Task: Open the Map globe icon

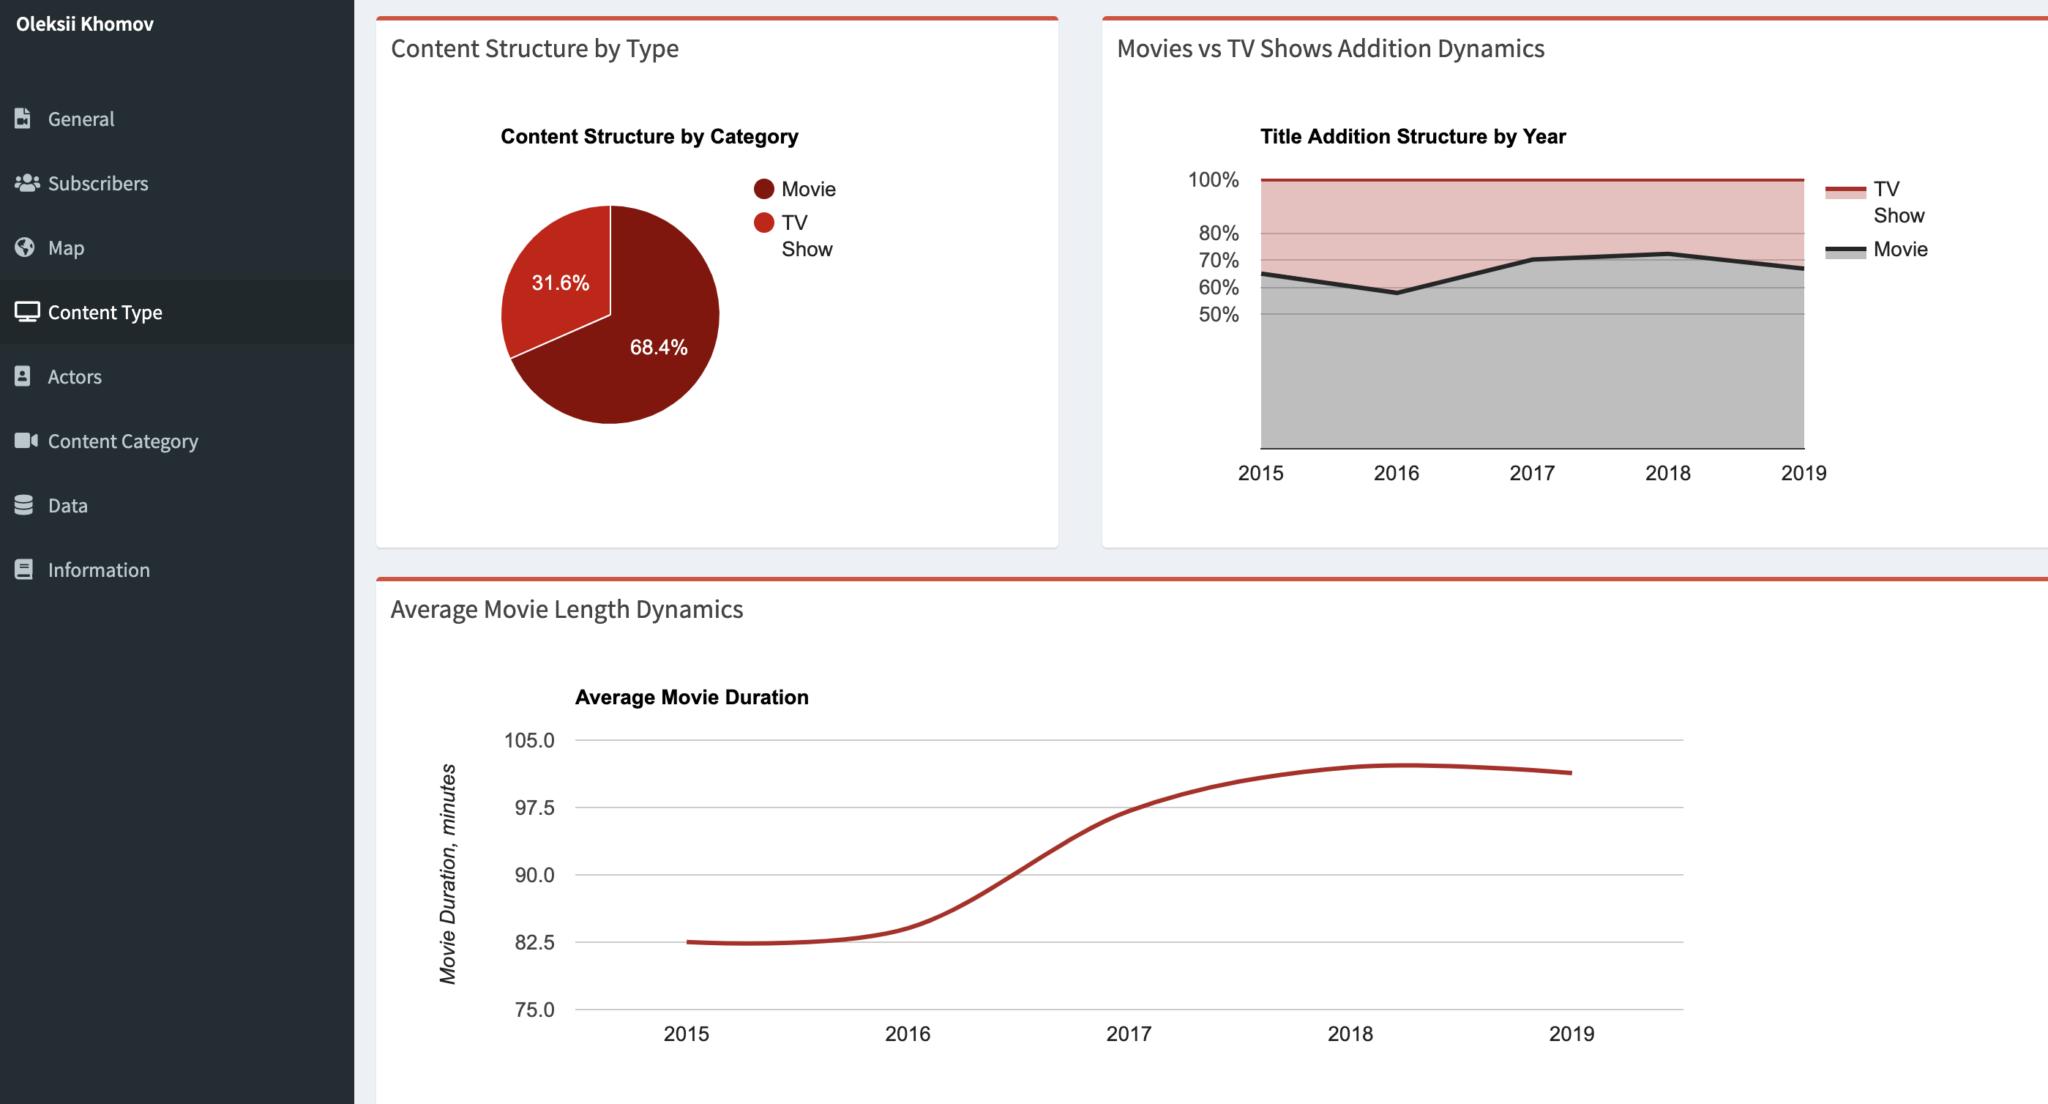Action: click(x=24, y=247)
